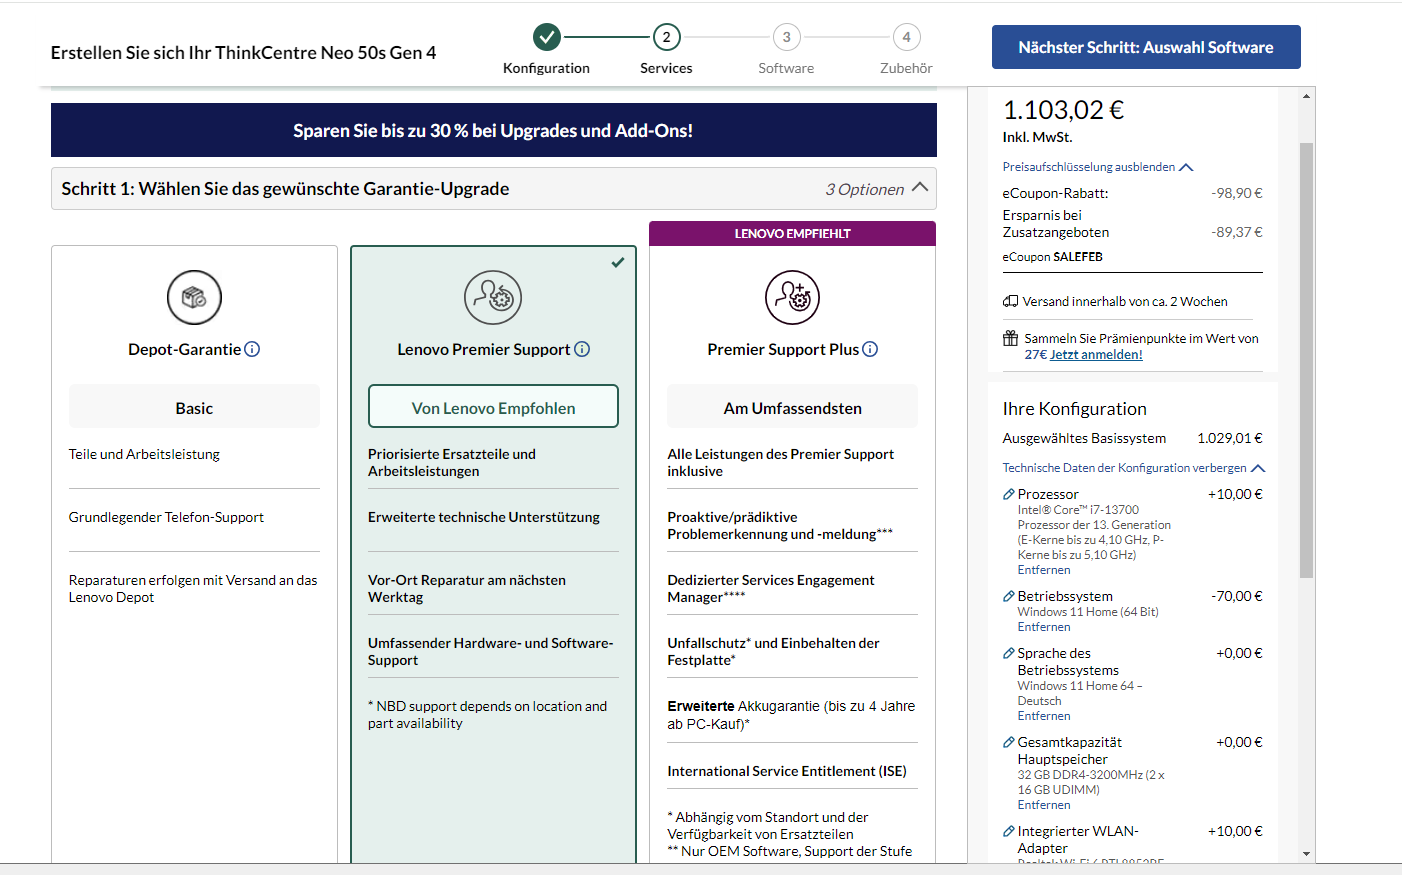
Task: Collapse Preisaufschlüsselung ausblenden
Action: point(1098,167)
